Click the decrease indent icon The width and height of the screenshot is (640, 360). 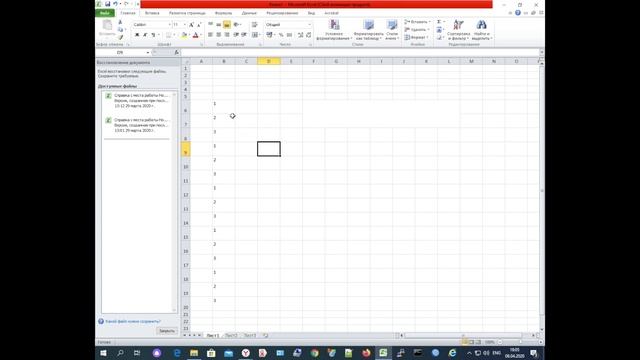click(236, 35)
